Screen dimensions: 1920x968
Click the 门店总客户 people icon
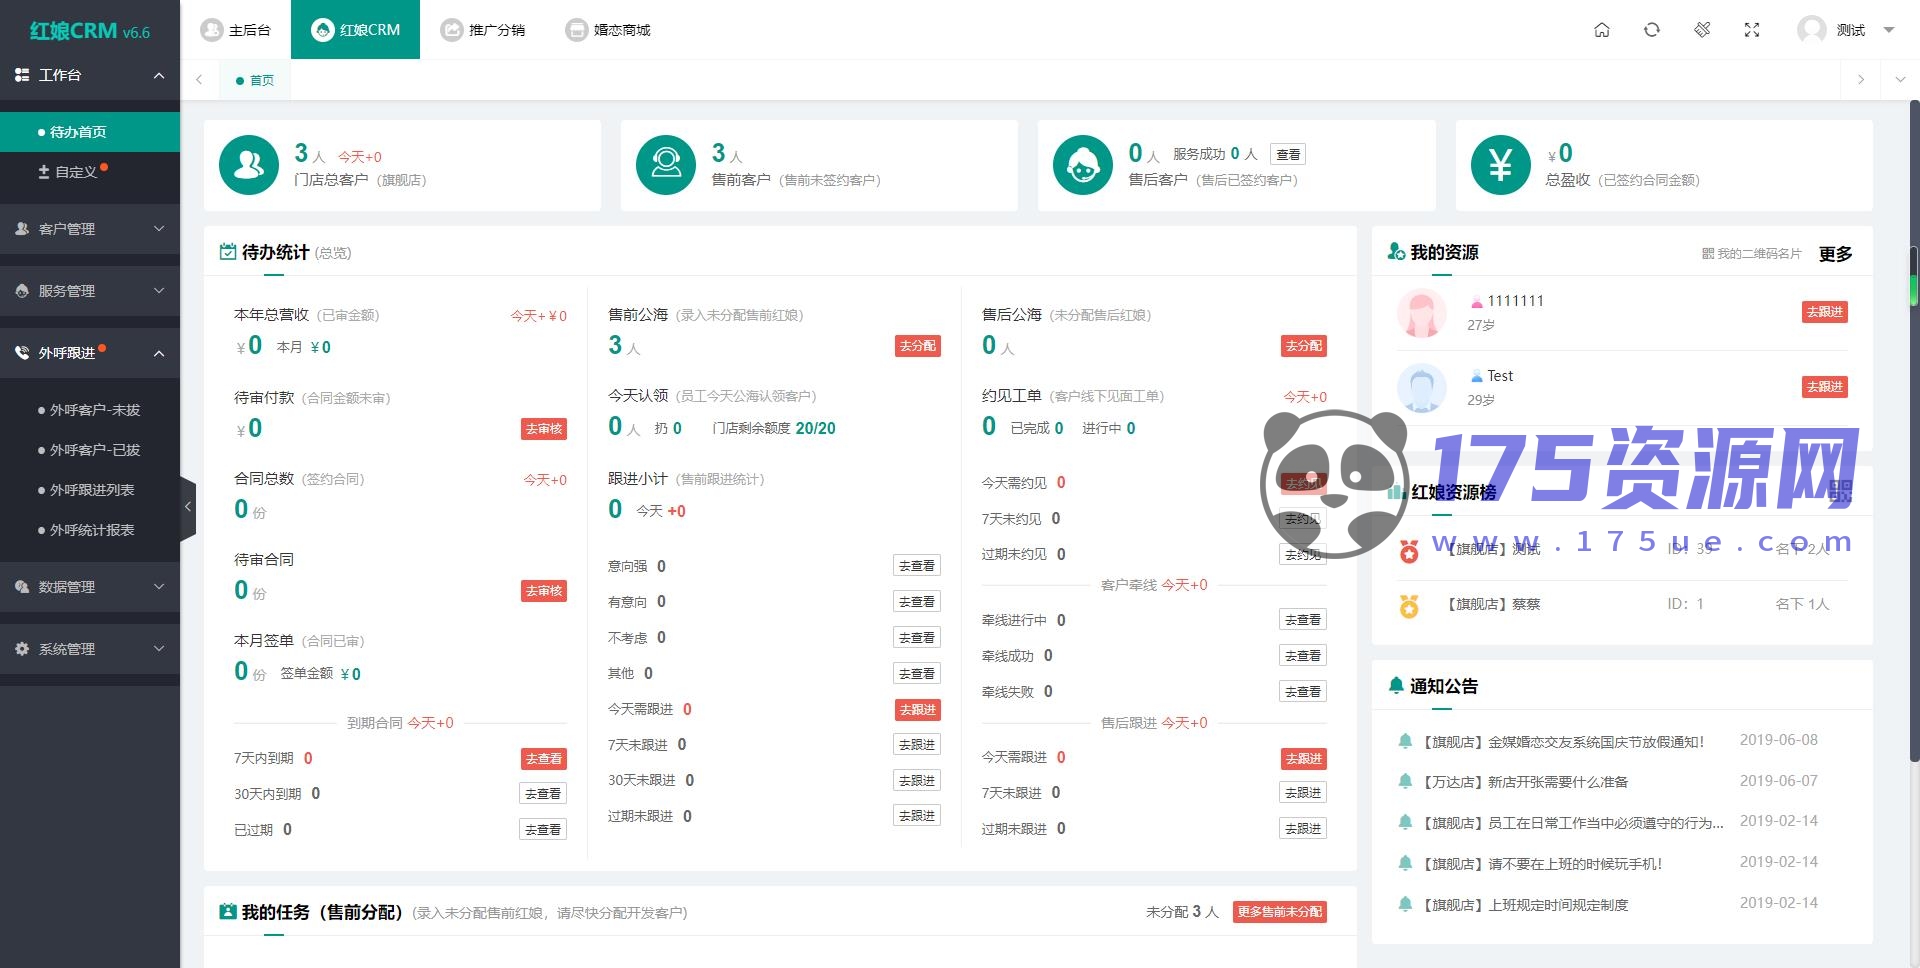(249, 165)
